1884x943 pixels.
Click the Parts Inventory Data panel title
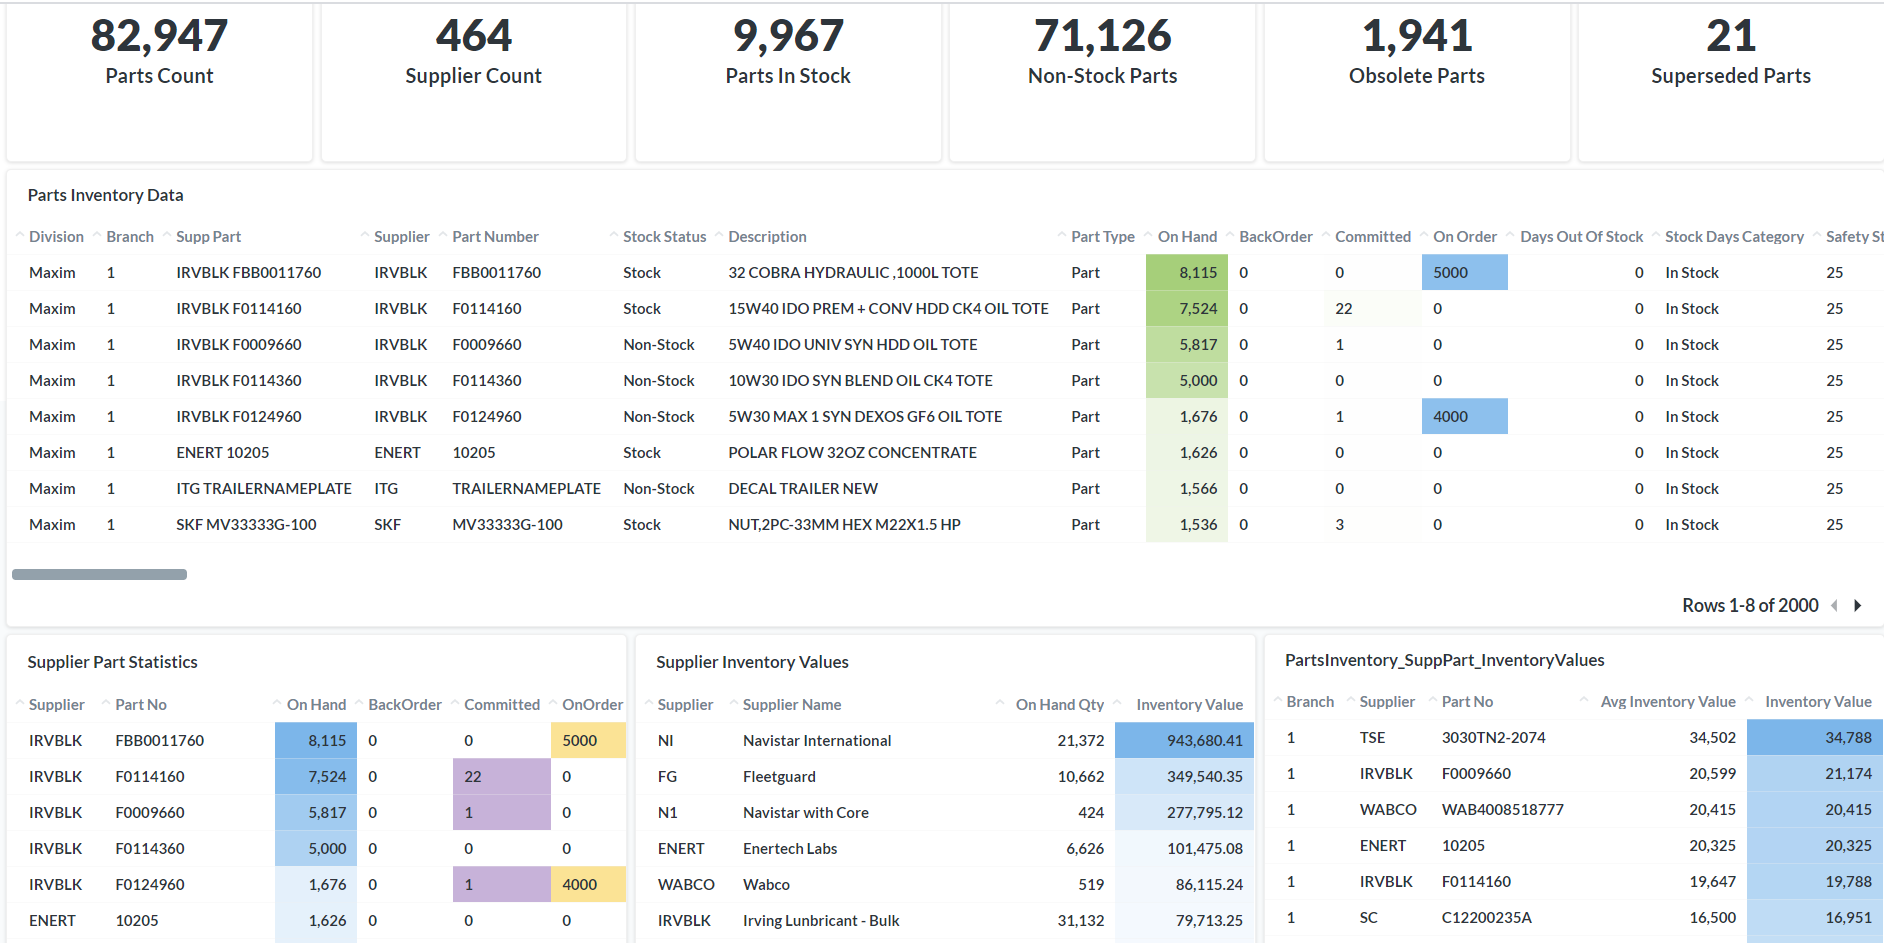(105, 195)
